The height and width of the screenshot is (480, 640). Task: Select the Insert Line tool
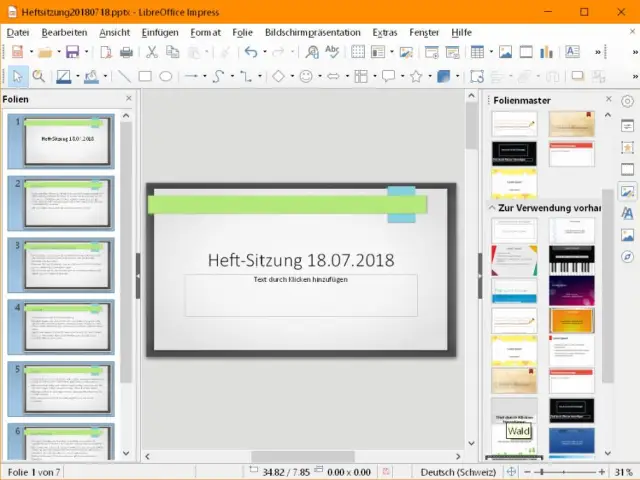124,76
